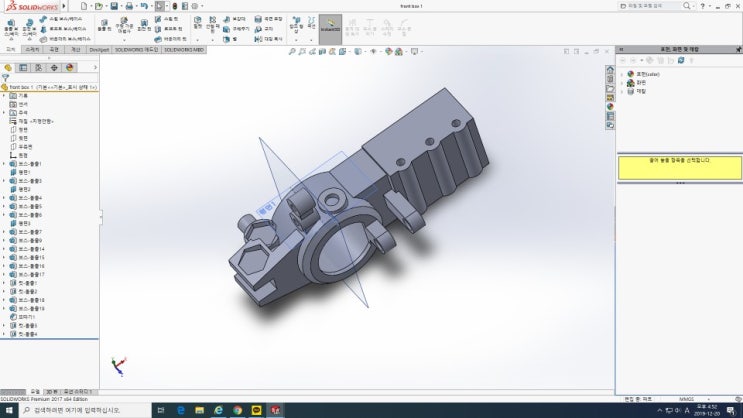Click Zoom to Fit in view toolbar
743x418 pixels.
(x=292, y=52)
